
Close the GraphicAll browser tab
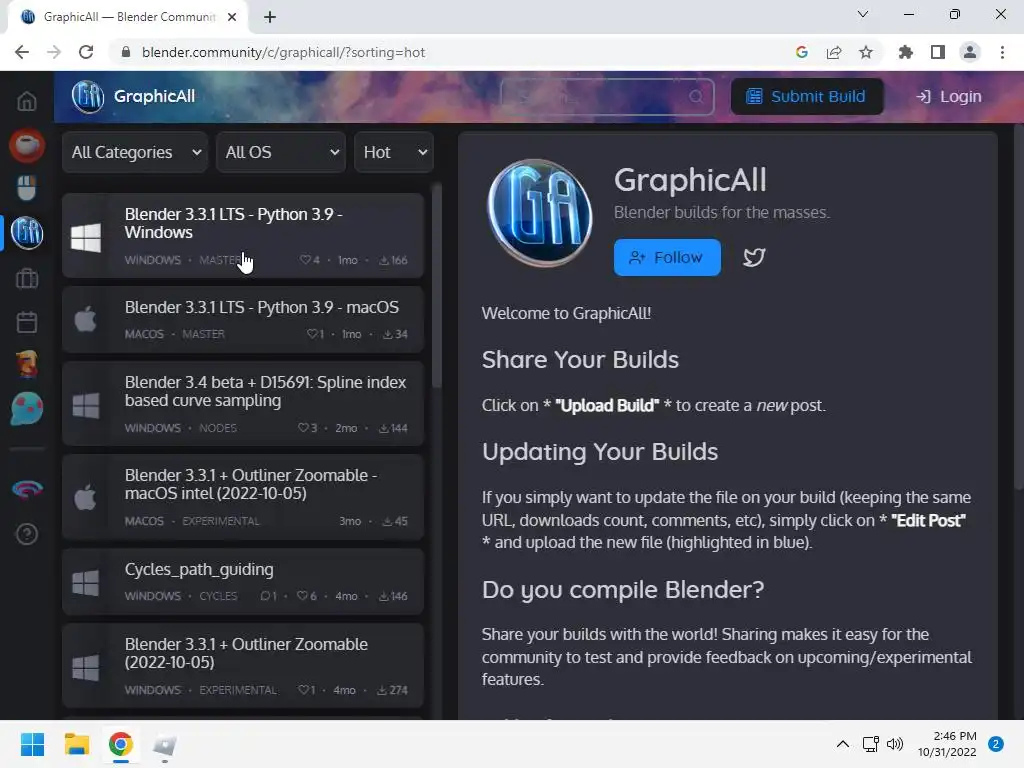point(232,17)
